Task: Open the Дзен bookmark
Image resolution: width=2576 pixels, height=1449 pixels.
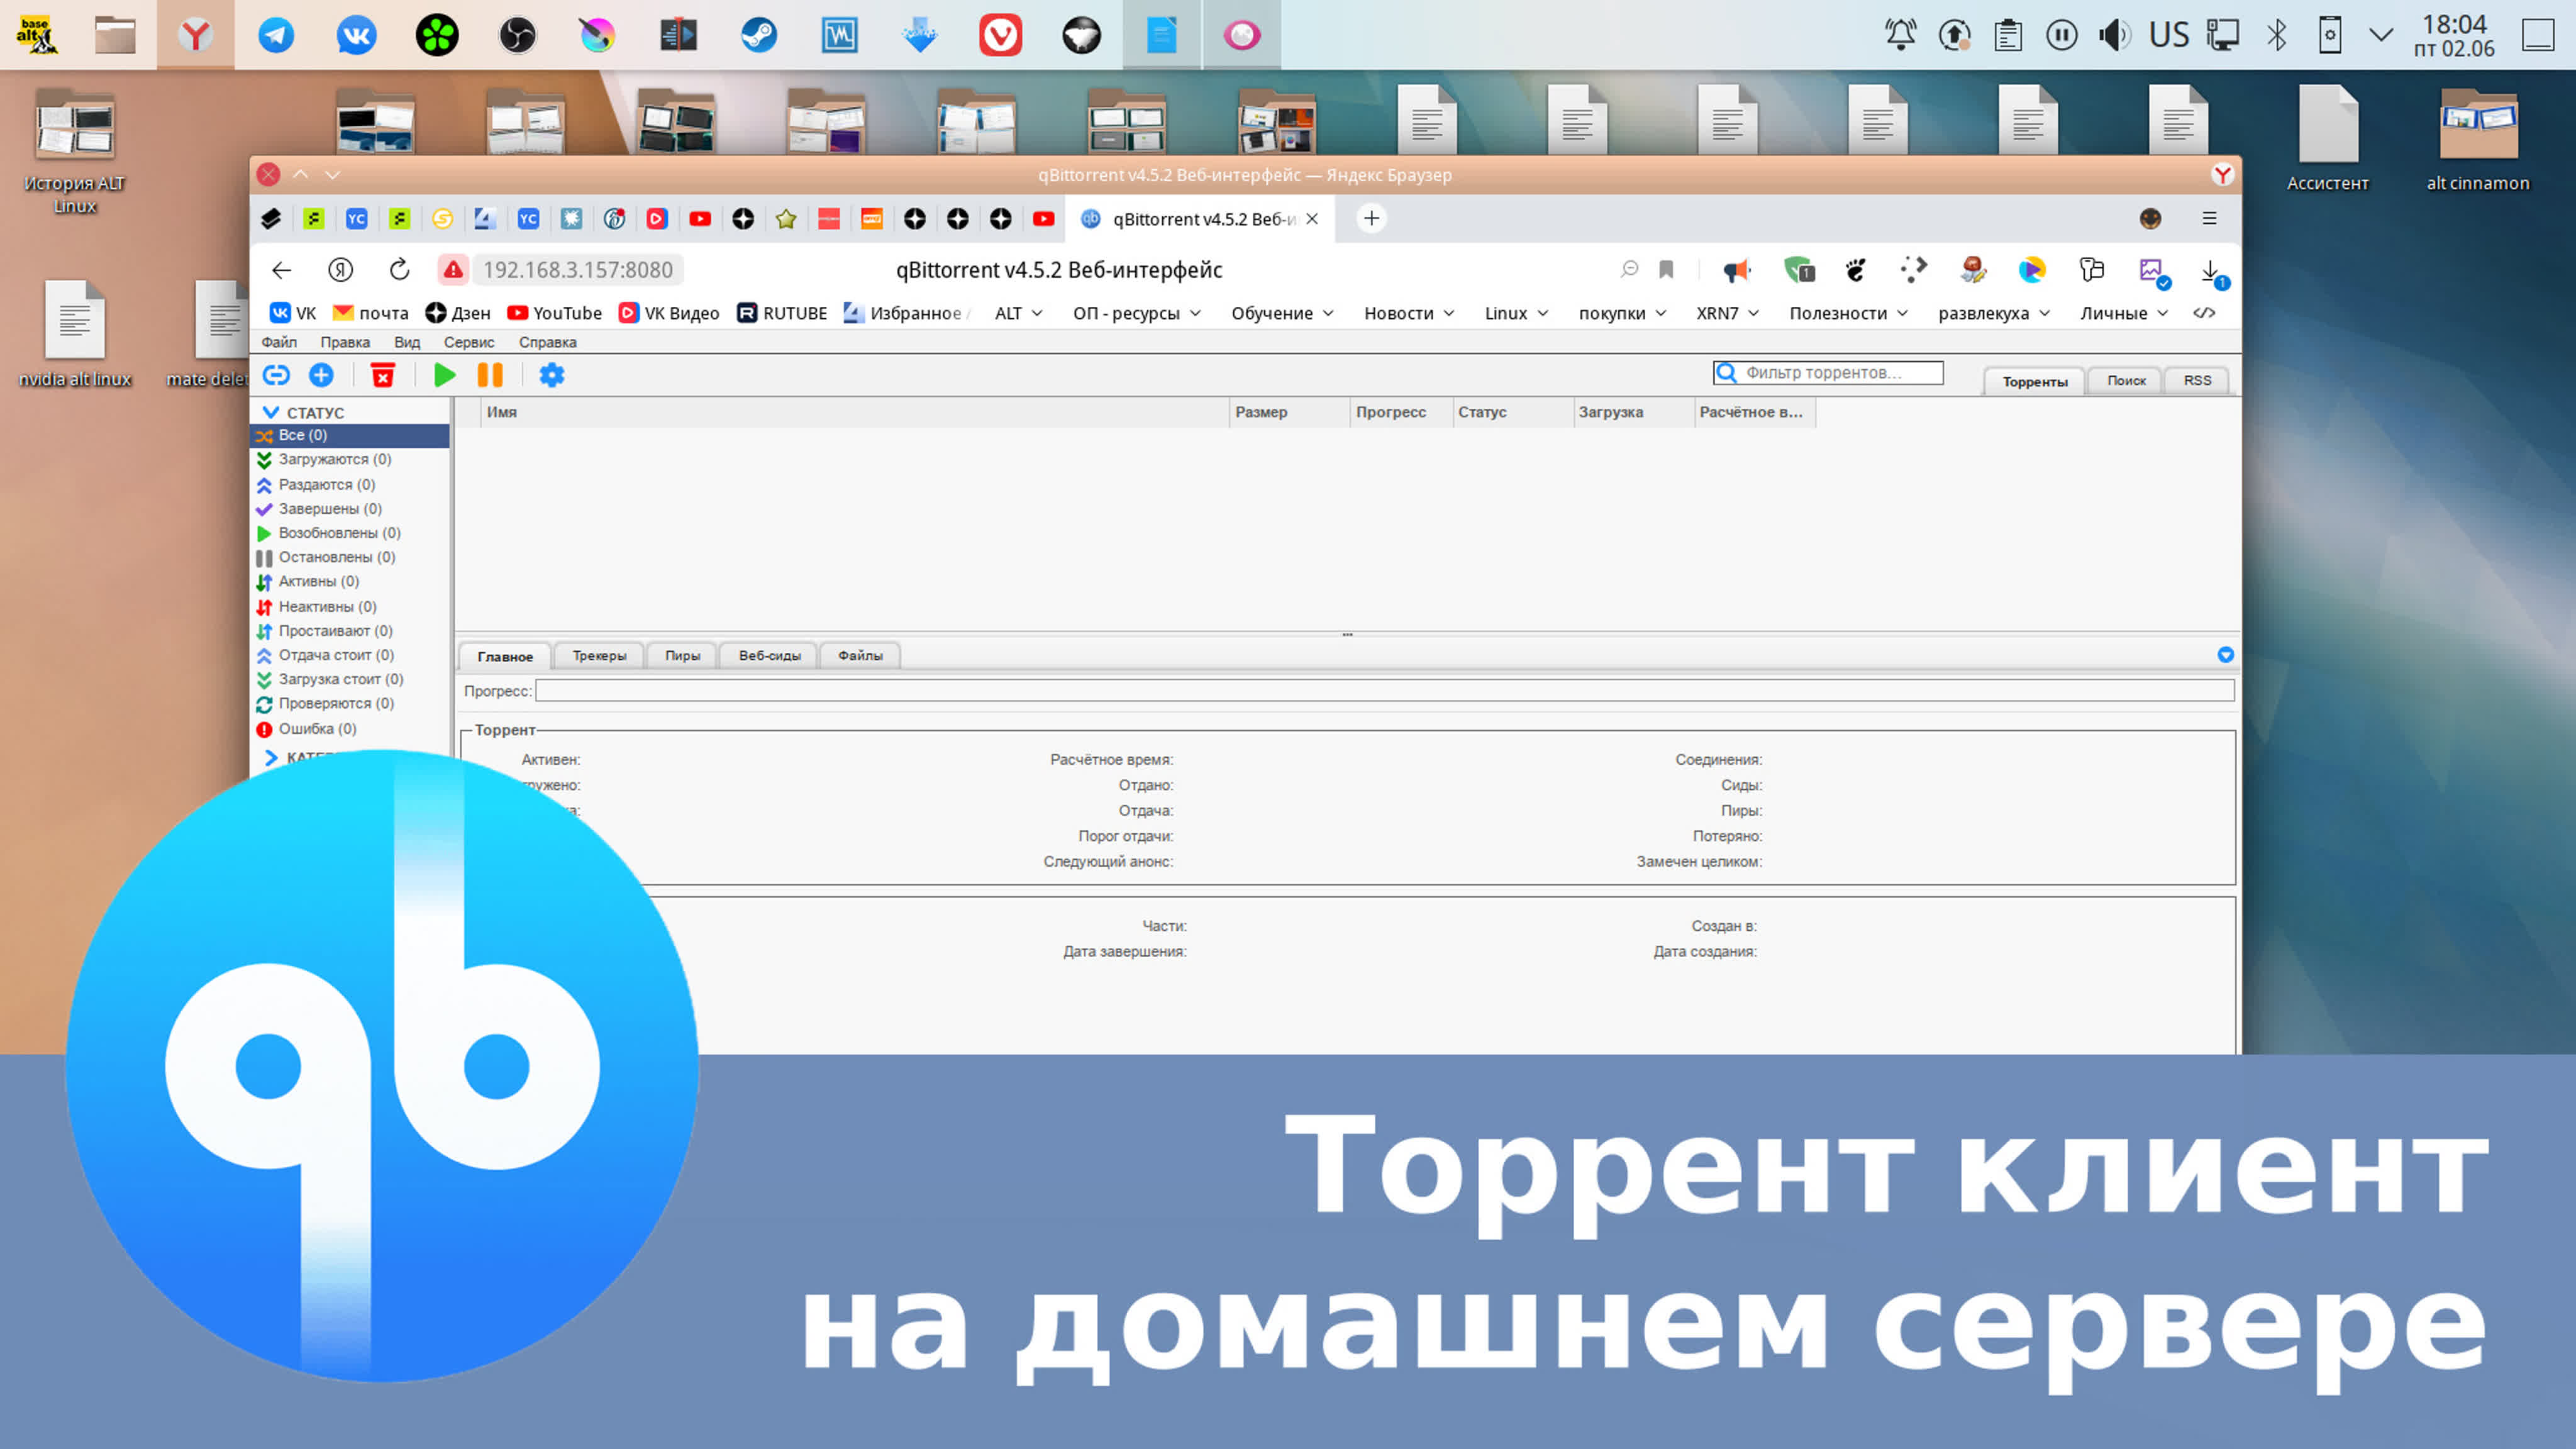Action: point(458,313)
